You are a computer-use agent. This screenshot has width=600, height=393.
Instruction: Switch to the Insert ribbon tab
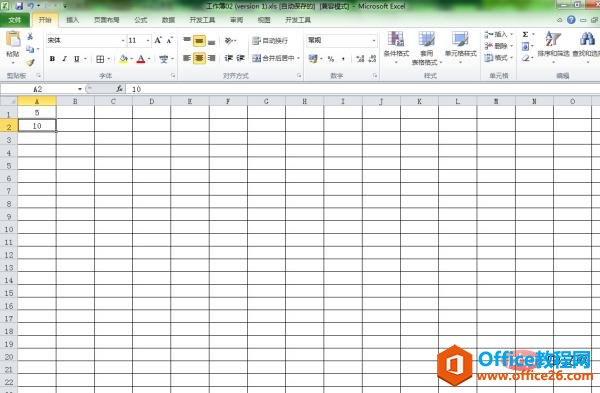click(72, 20)
